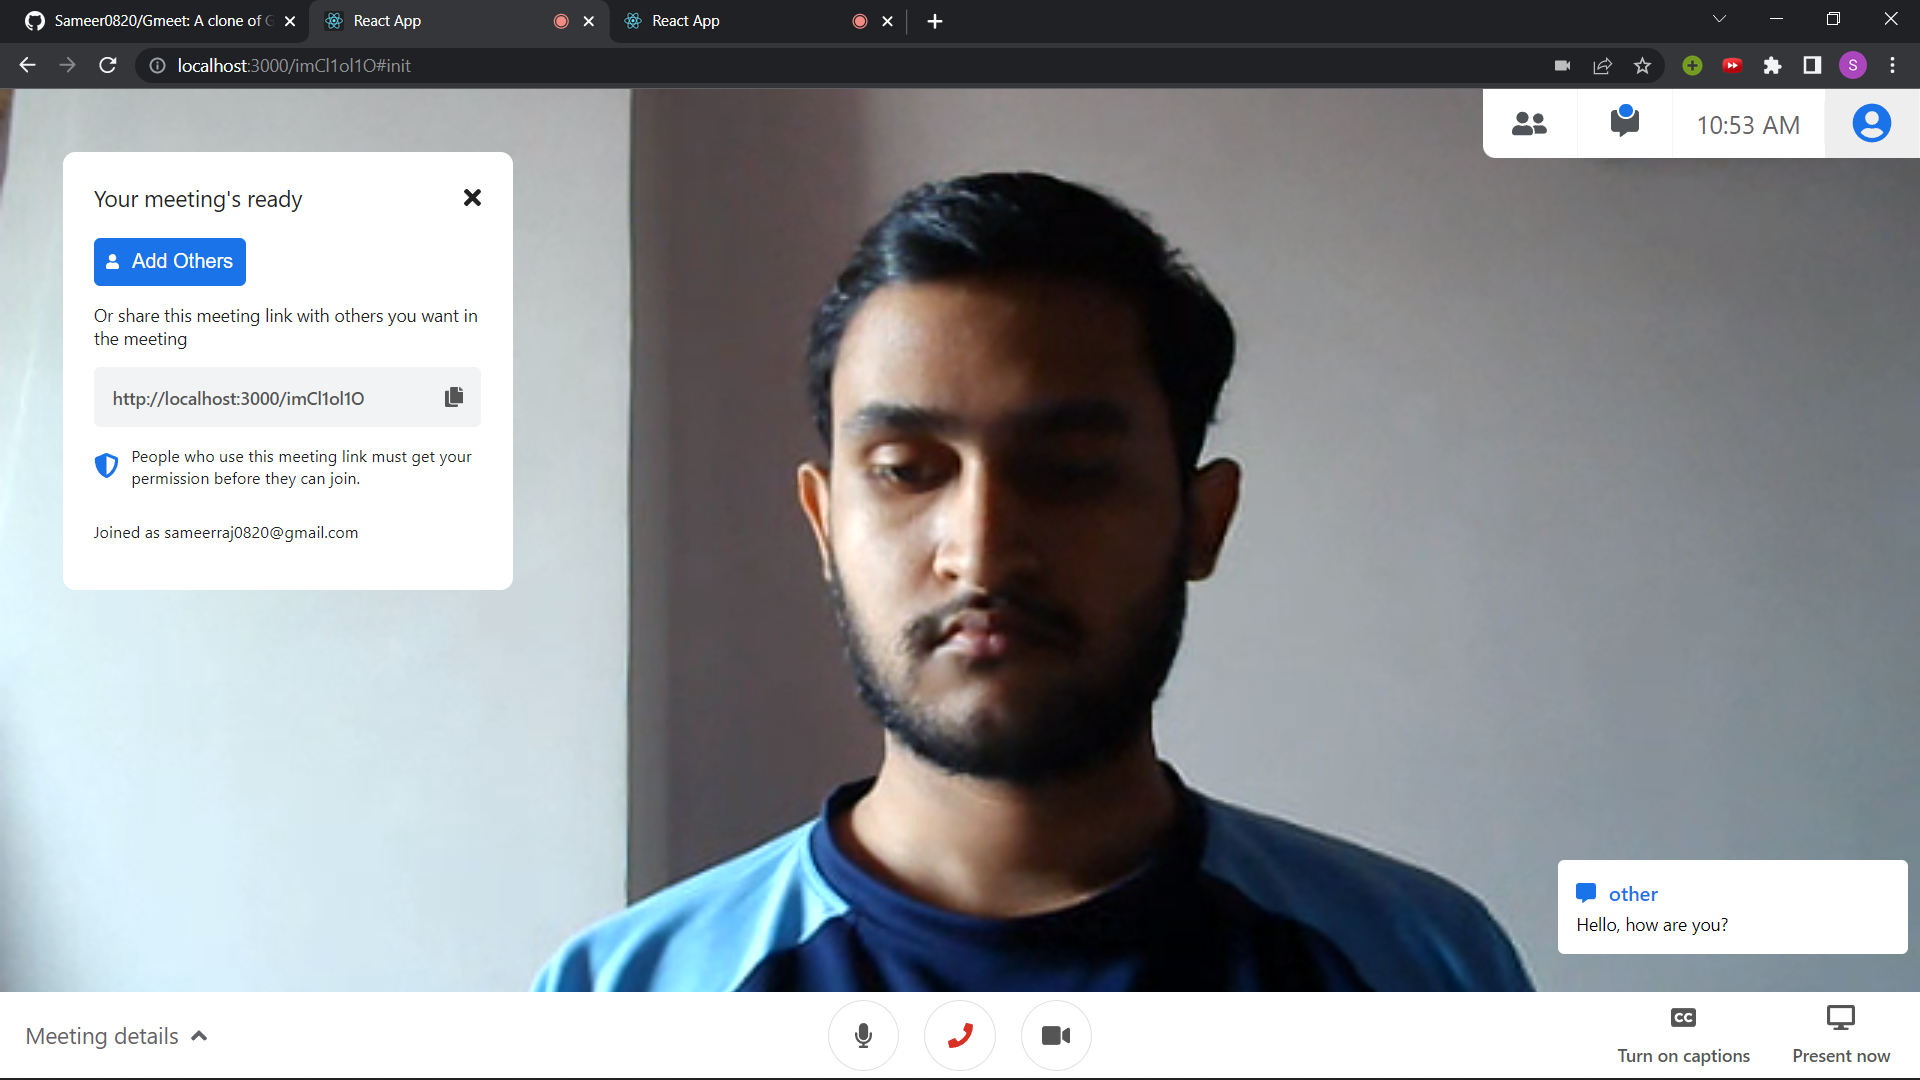1920x1080 pixels.
Task: Click the Add Others button
Action: point(169,261)
